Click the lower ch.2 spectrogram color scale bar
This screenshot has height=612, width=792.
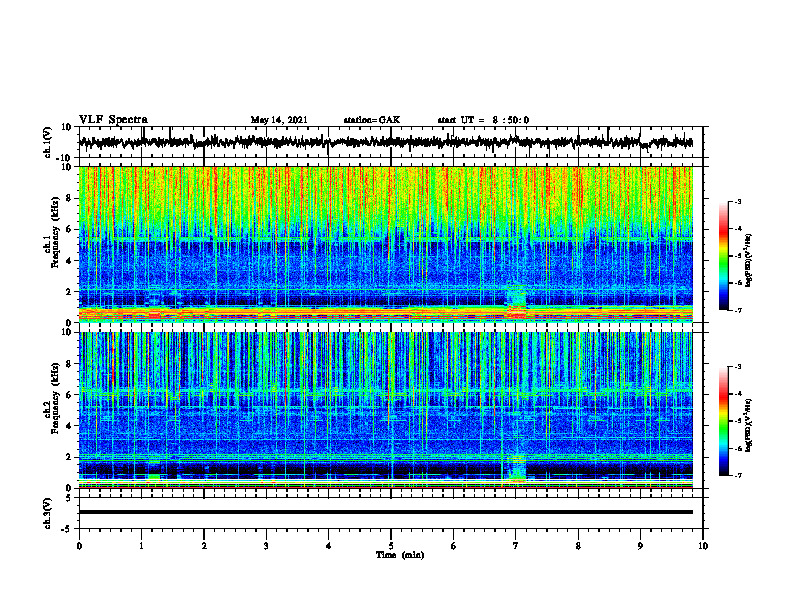(x=723, y=421)
